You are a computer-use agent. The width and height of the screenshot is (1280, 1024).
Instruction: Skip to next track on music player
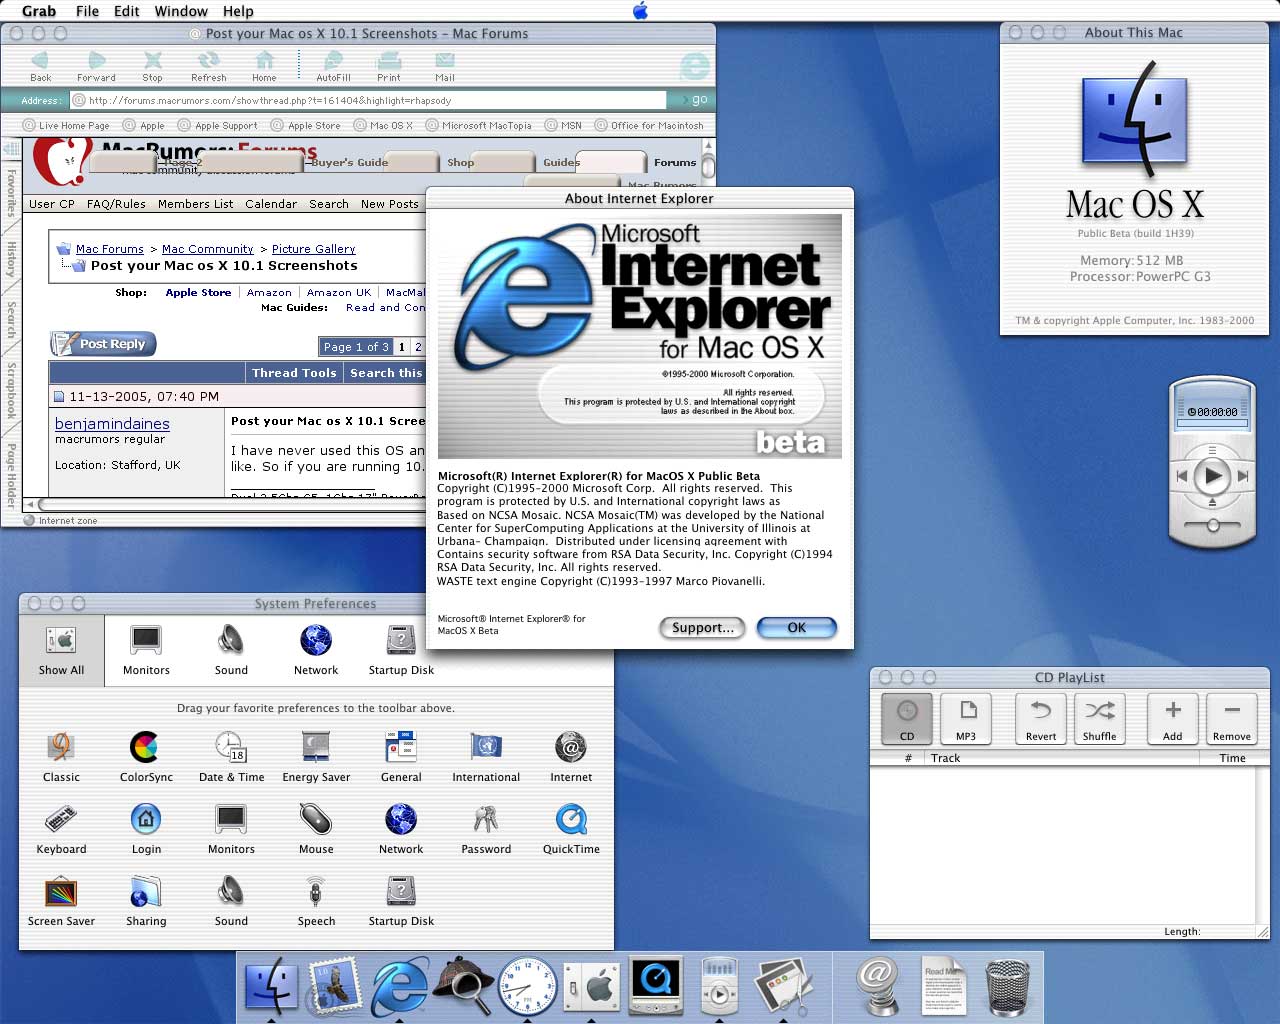click(1243, 476)
